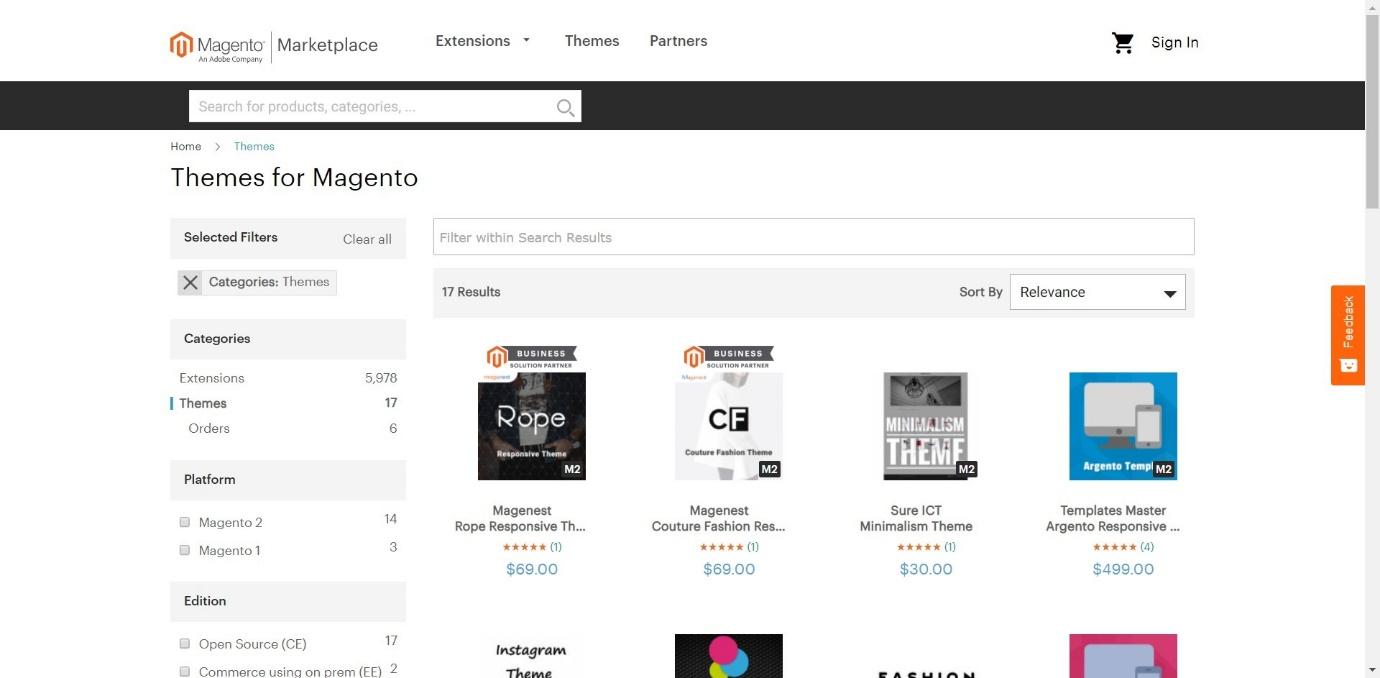Remove the Categories: Themes filter X
This screenshot has width=1380, height=678.
click(x=190, y=283)
